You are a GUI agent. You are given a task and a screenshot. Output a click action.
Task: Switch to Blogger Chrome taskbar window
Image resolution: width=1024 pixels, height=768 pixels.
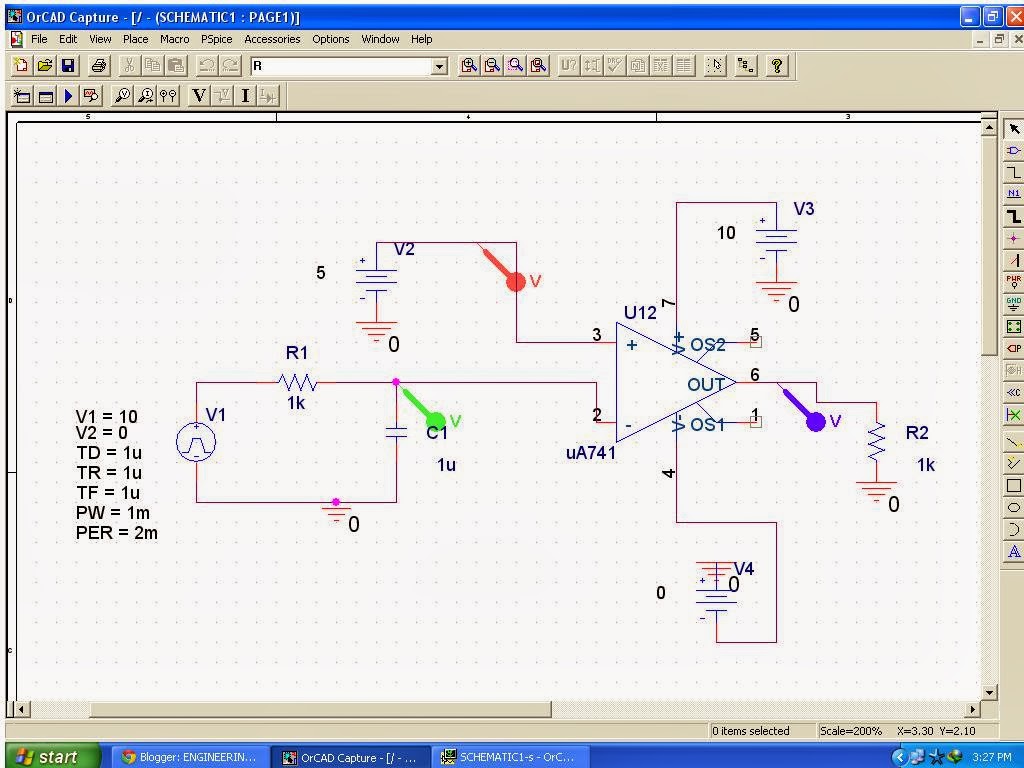coord(189,757)
